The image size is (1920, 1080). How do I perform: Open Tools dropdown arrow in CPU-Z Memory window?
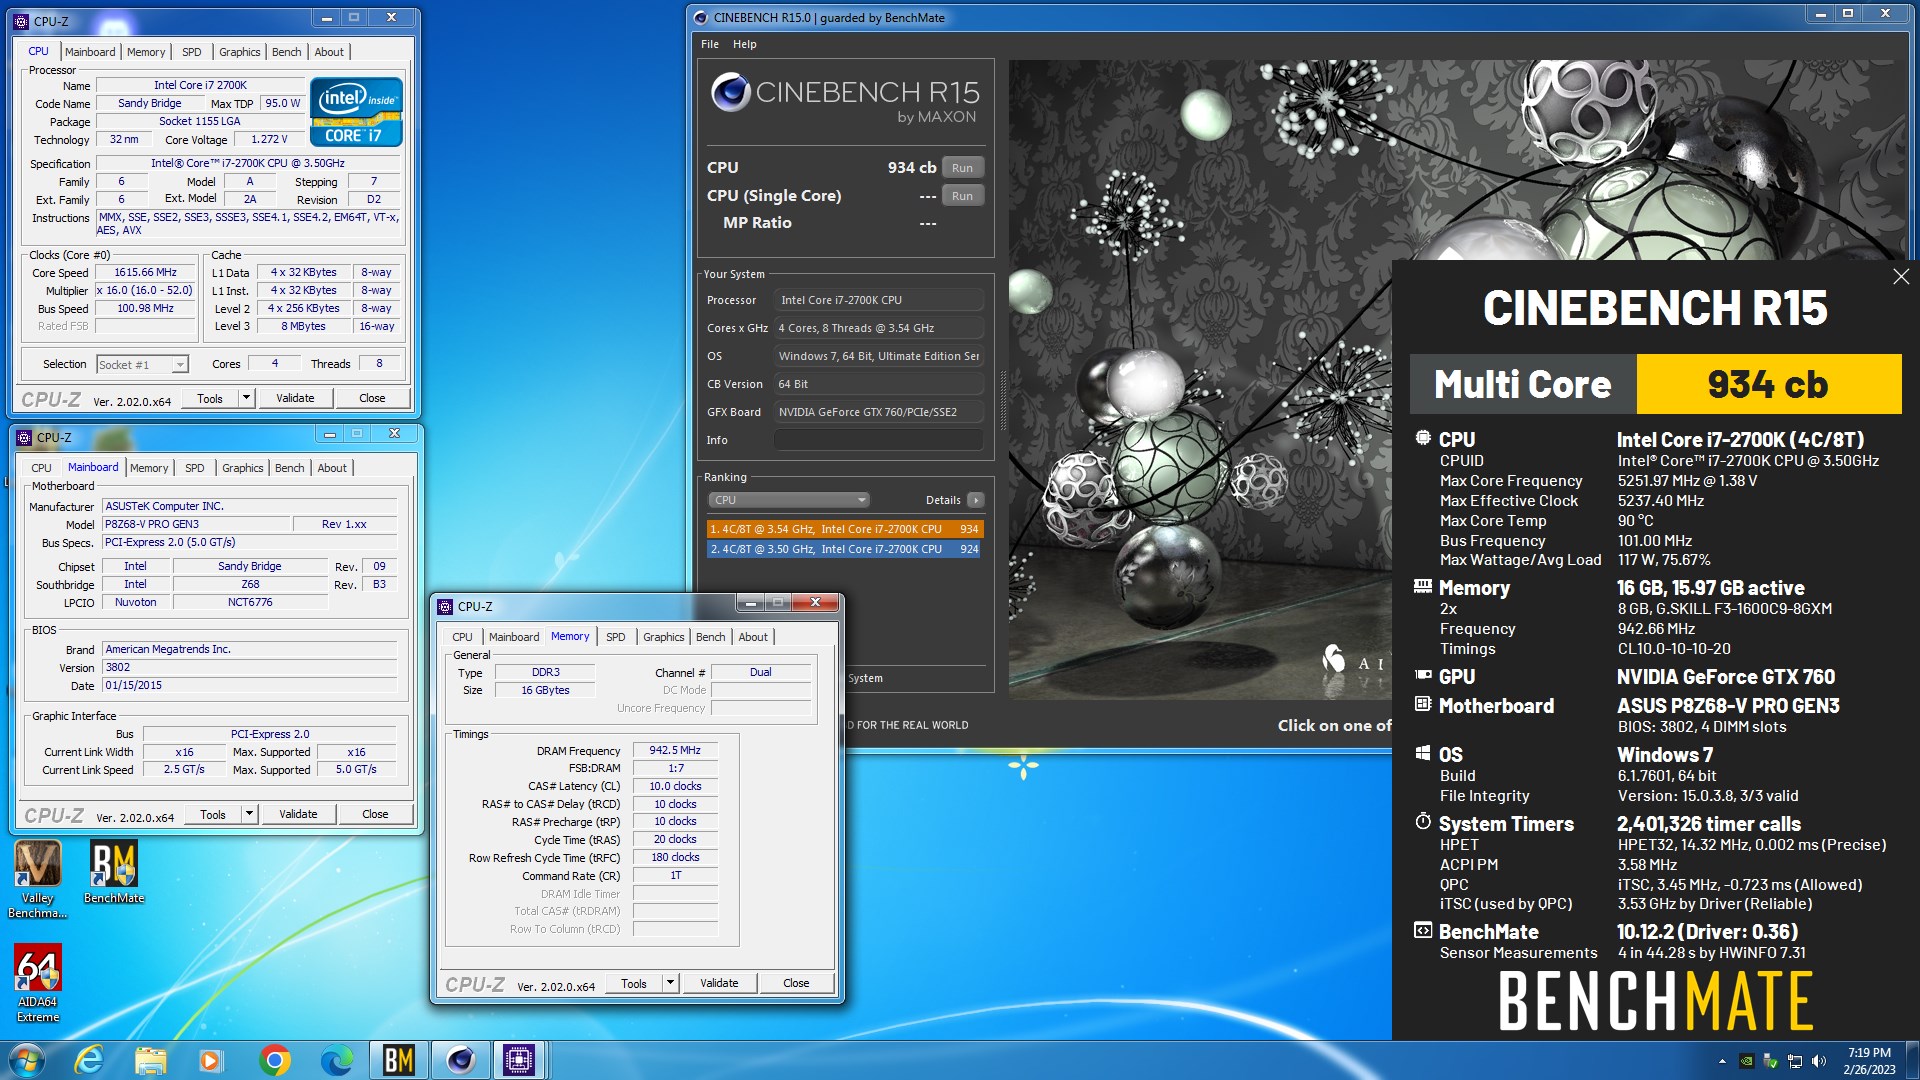671,983
